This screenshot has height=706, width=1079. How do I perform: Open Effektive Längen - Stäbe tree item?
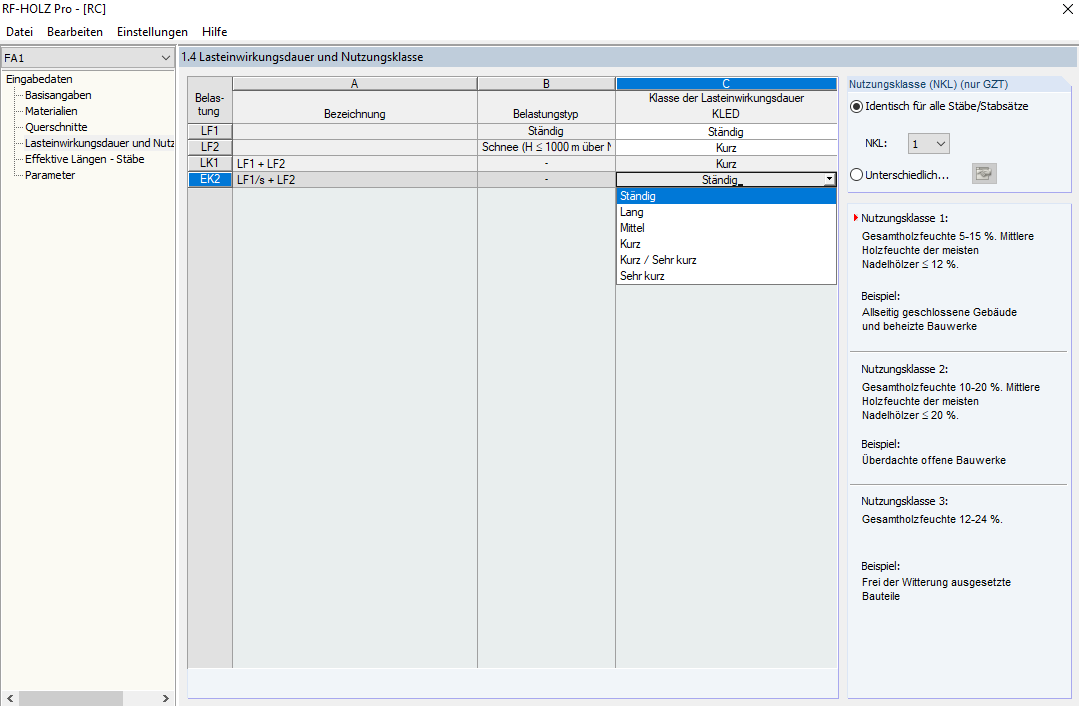pyautogui.click(x=85, y=159)
